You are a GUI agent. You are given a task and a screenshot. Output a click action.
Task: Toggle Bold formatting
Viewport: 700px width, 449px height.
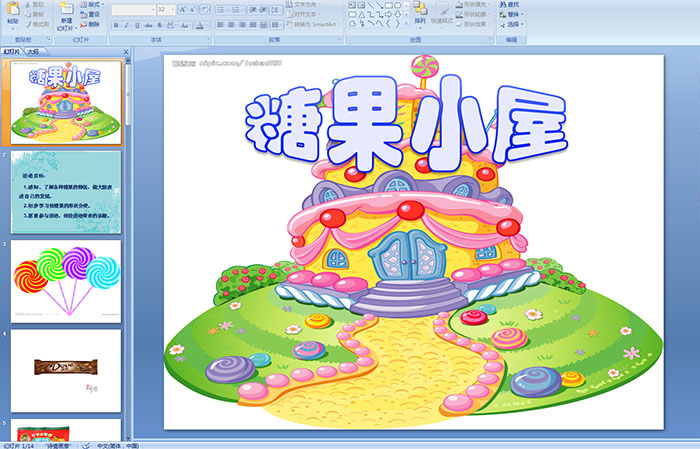point(116,26)
